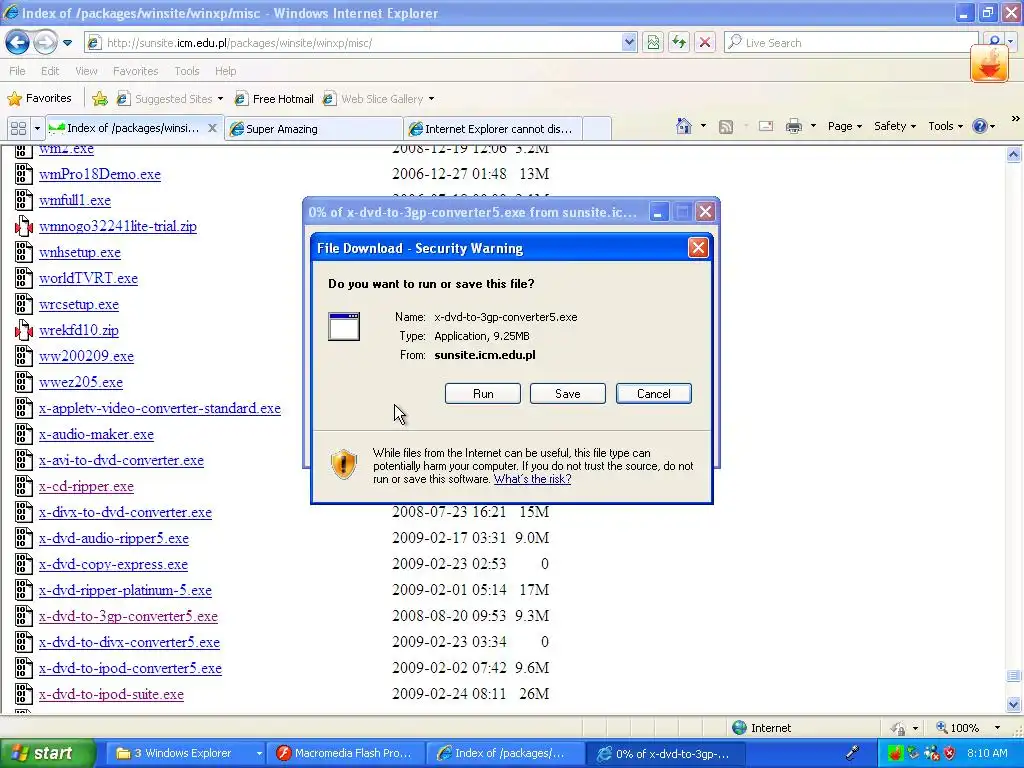Expand the Page menu dropdown

[845, 126]
